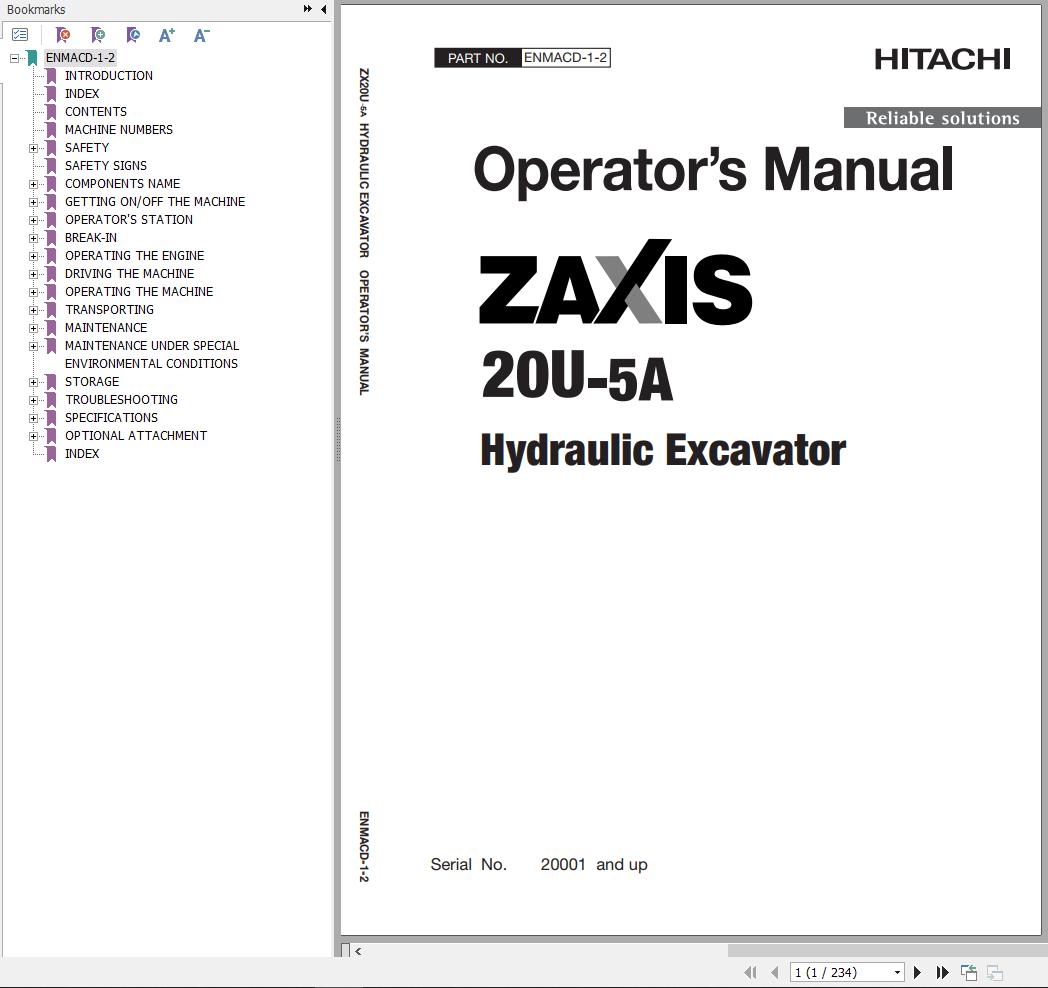Open the first INDEX bookmark below INTRODUCTION
This screenshot has width=1048, height=988.
(82, 94)
